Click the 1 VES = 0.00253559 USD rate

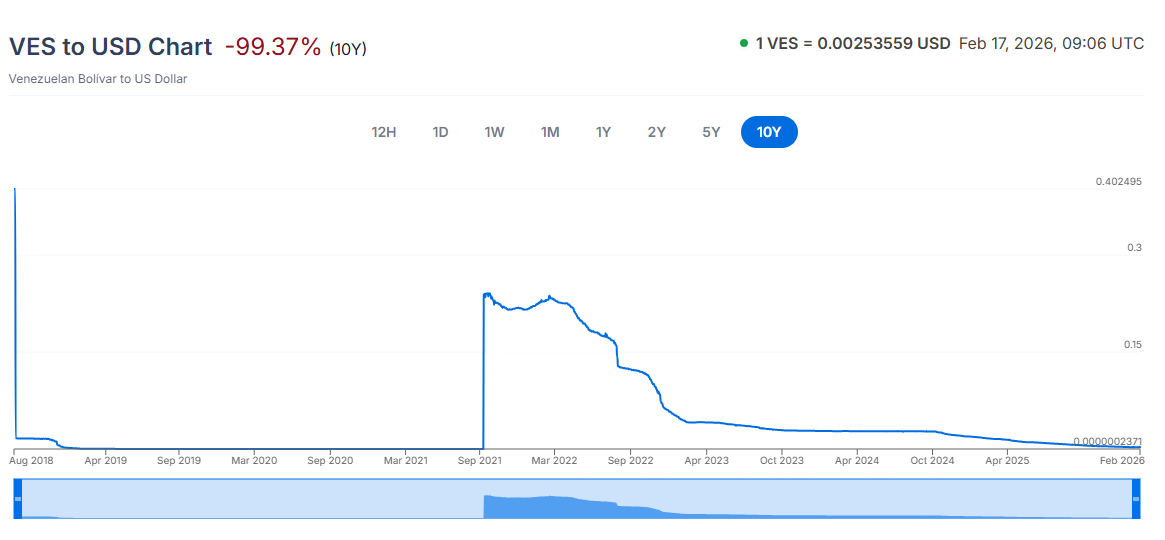853,43
